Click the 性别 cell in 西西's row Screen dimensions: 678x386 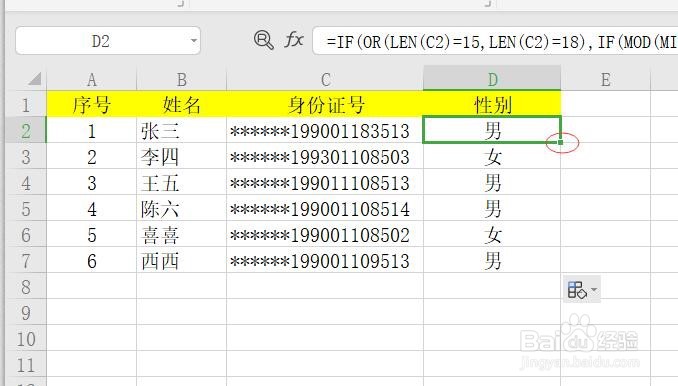tap(492, 260)
